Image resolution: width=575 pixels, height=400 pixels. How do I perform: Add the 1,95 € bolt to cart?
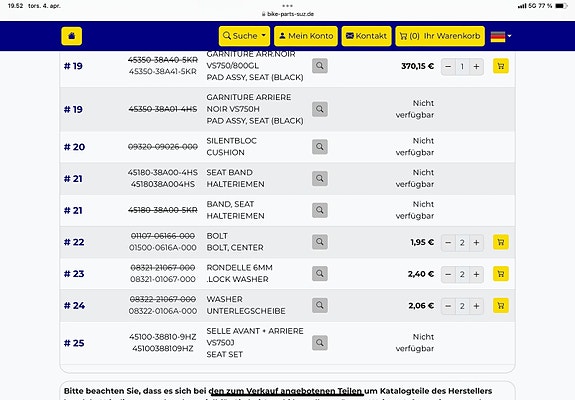pyautogui.click(x=501, y=242)
